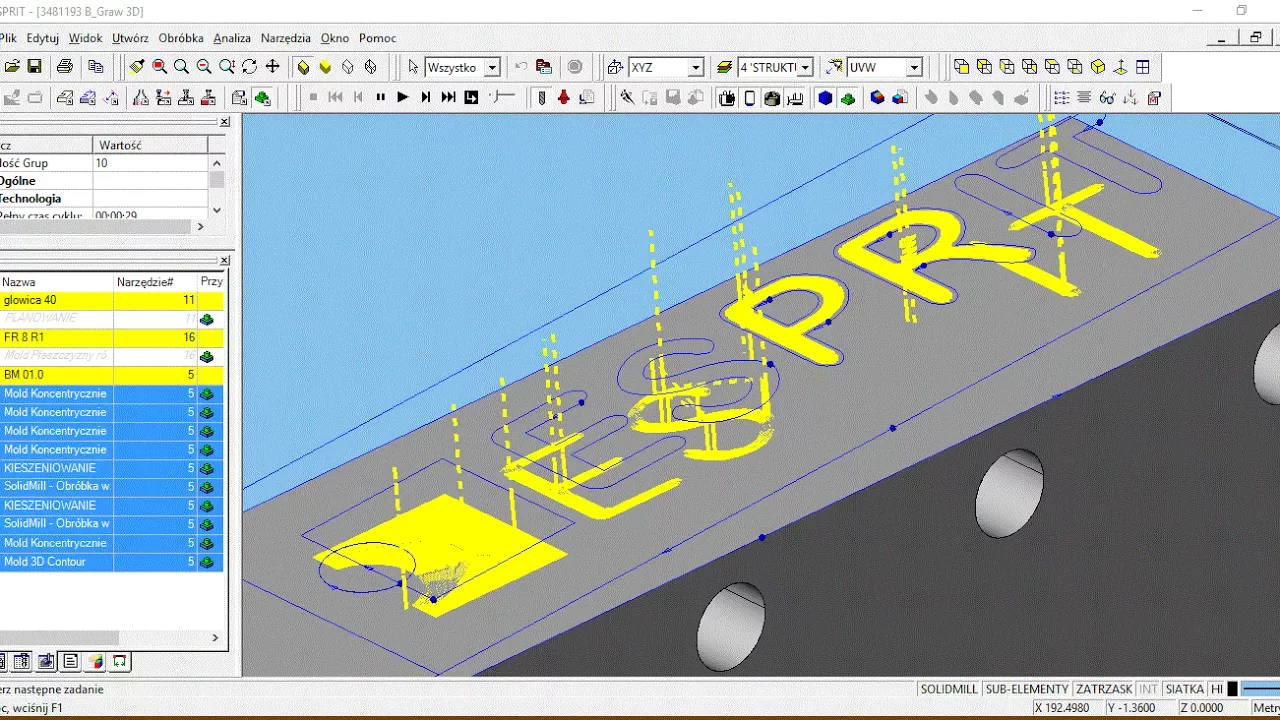The height and width of the screenshot is (720, 1280).
Task: Open the Analiza menu
Action: (232, 38)
